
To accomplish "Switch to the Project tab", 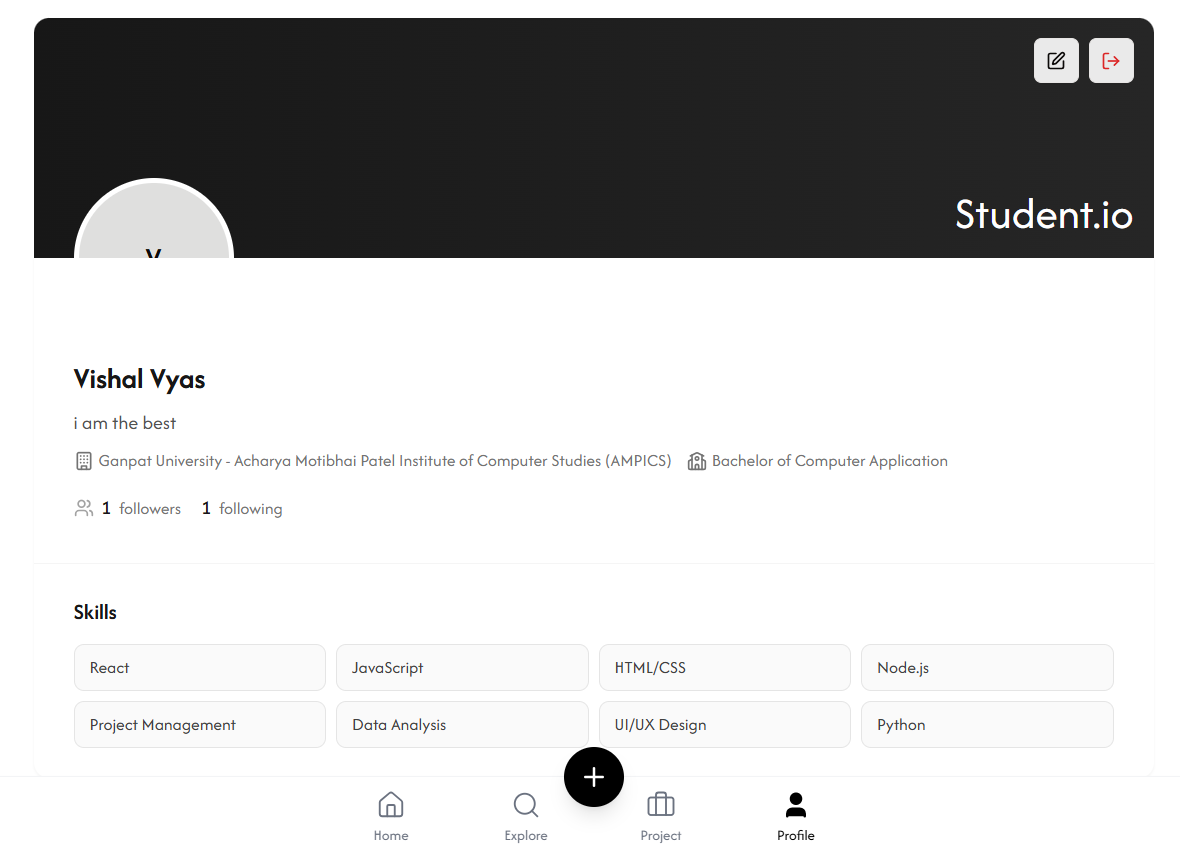I will click(x=661, y=815).
